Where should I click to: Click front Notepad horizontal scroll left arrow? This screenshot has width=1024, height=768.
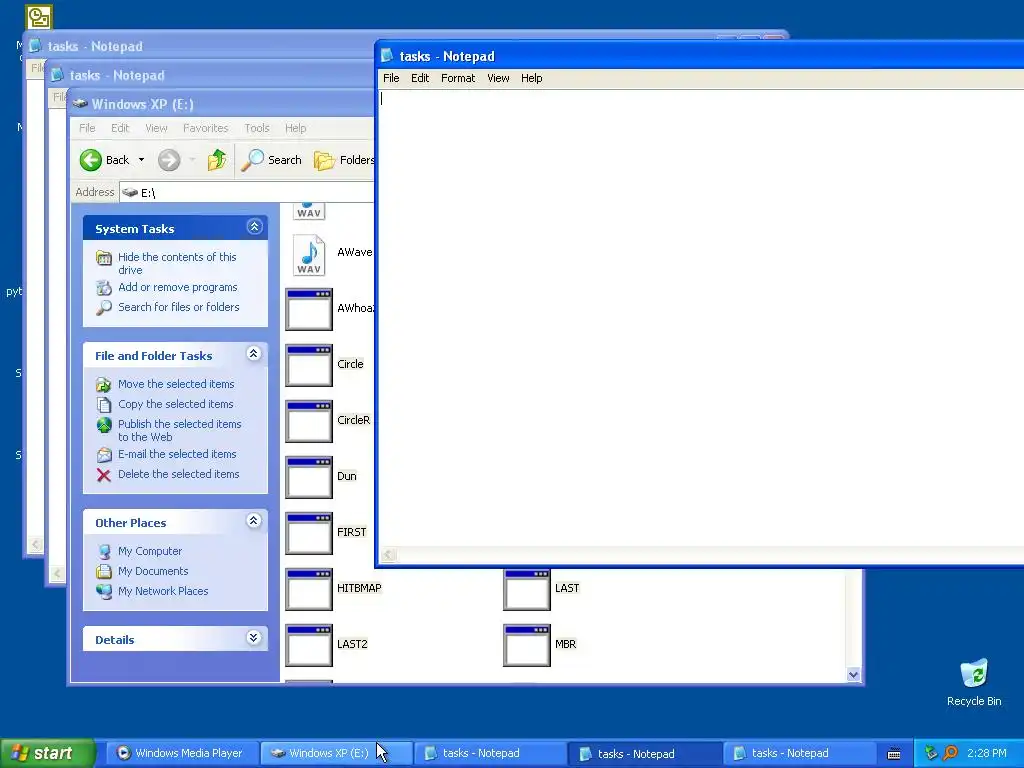[389, 555]
